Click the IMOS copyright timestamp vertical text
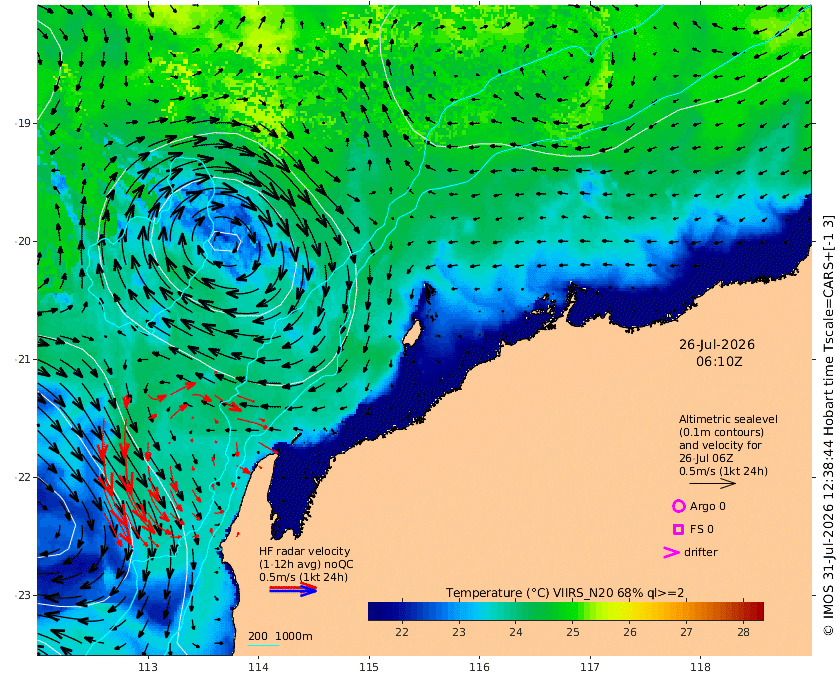The image size is (840, 680). pyautogui.click(x=829, y=425)
